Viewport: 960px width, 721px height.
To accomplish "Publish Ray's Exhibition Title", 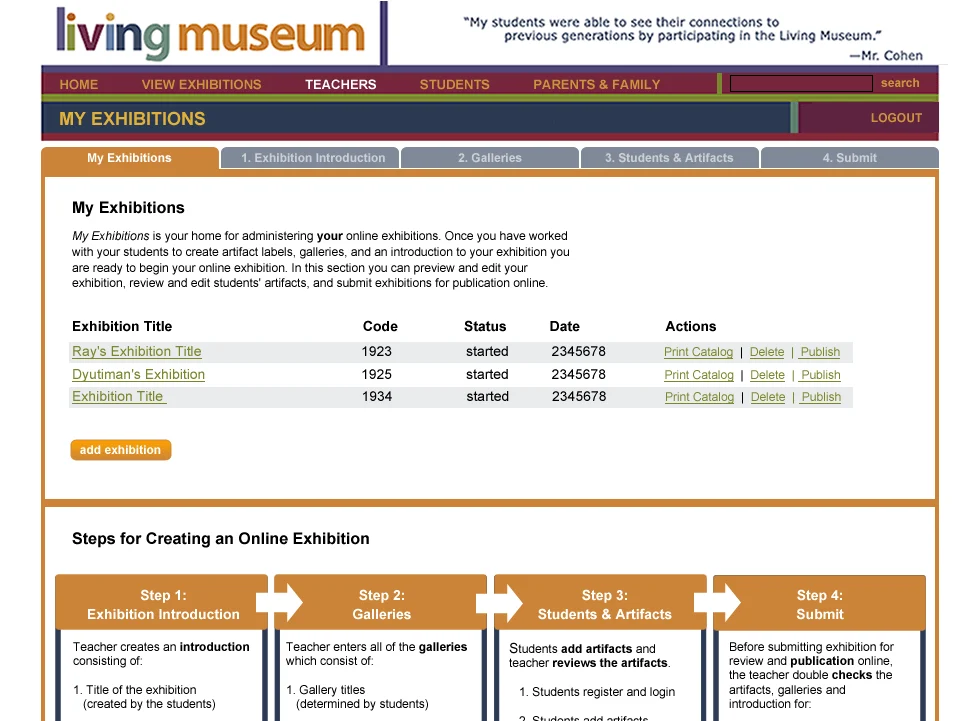I will [820, 352].
